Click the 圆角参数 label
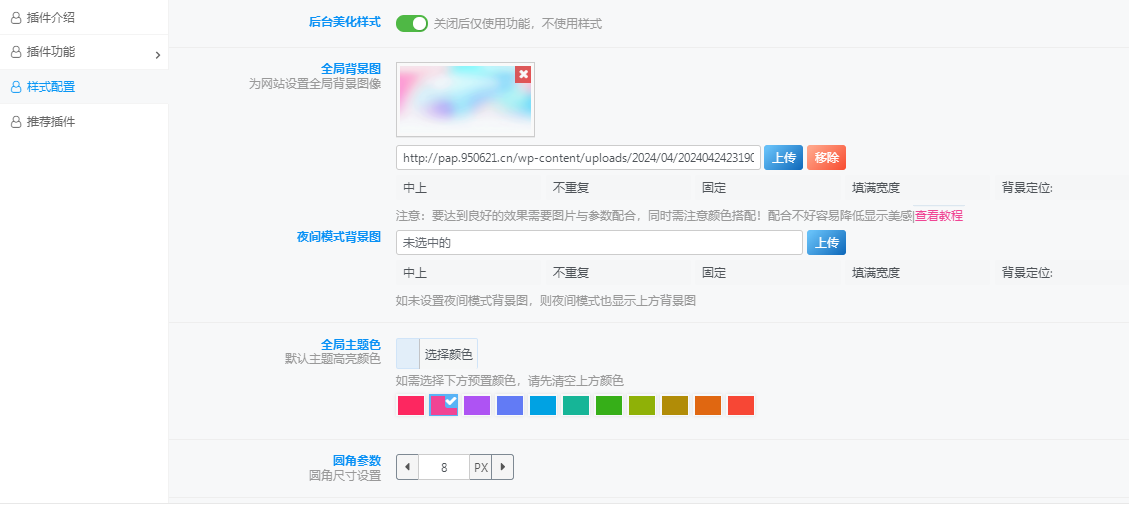 (356, 461)
